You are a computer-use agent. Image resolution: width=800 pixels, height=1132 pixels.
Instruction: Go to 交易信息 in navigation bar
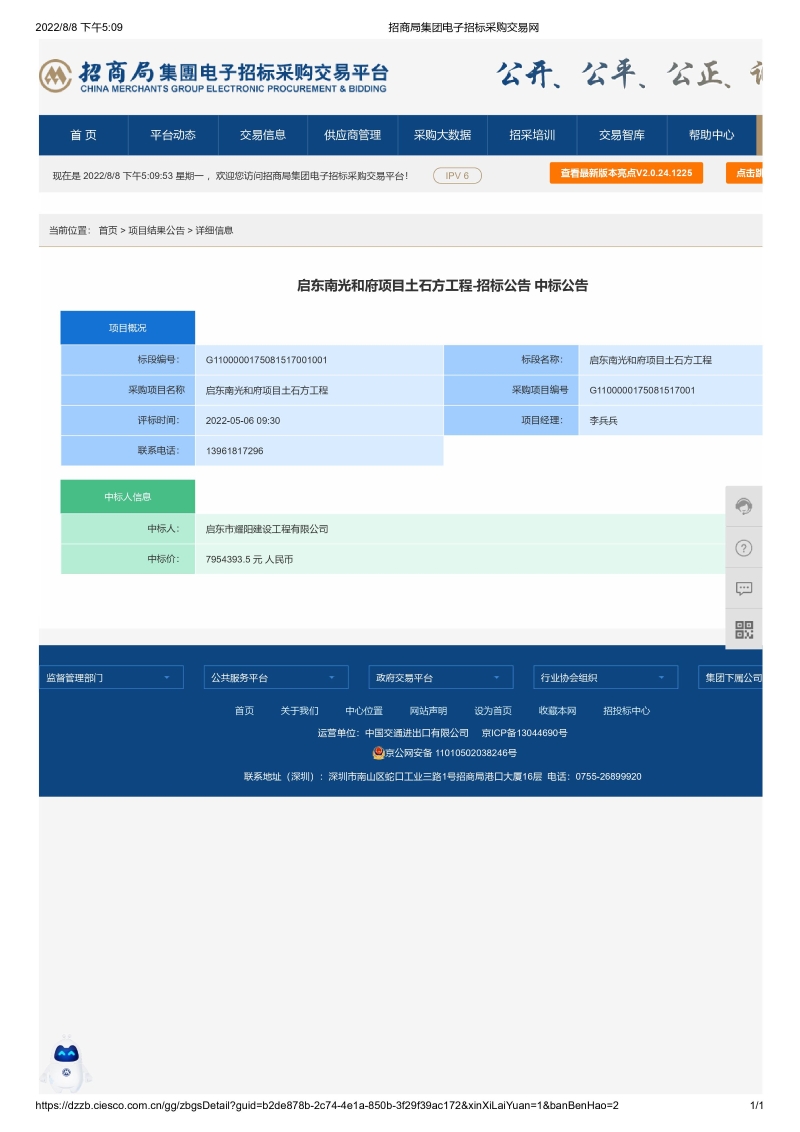pyautogui.click(x=263, y=135)
